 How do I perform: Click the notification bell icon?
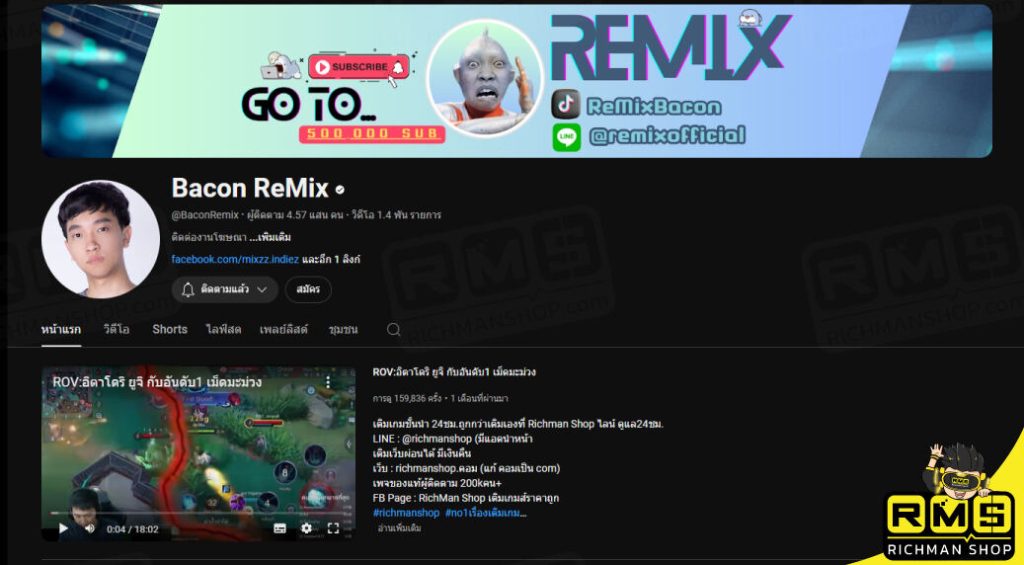point(188,290)
